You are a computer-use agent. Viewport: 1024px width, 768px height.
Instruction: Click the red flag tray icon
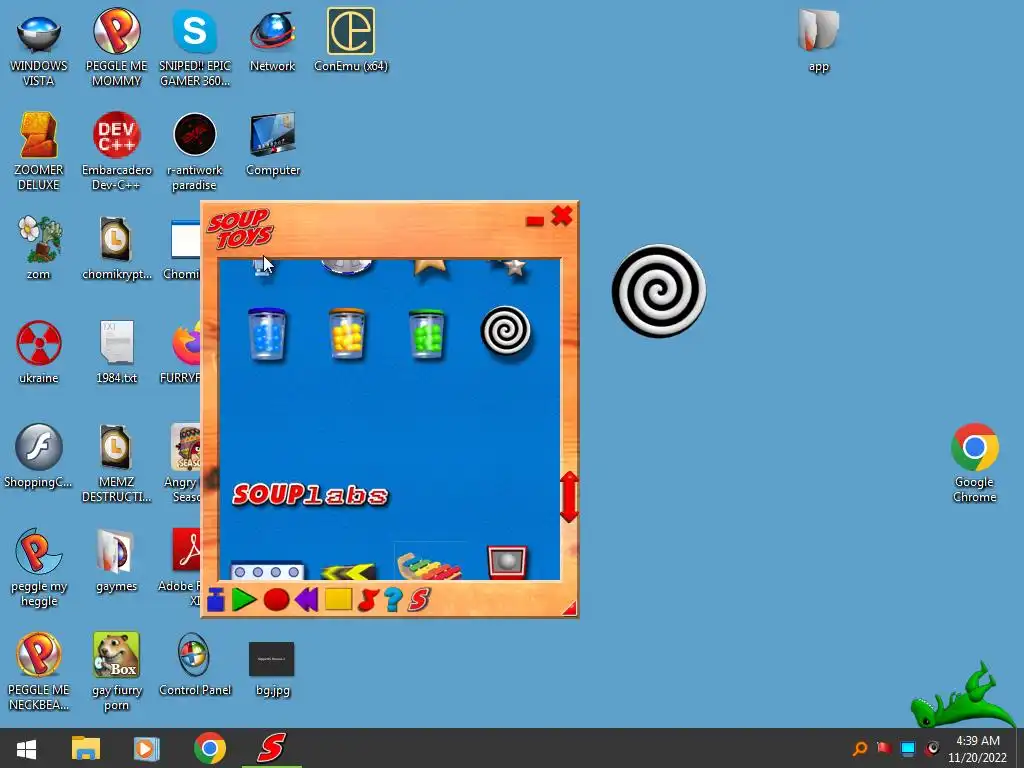tap(884, 748)
